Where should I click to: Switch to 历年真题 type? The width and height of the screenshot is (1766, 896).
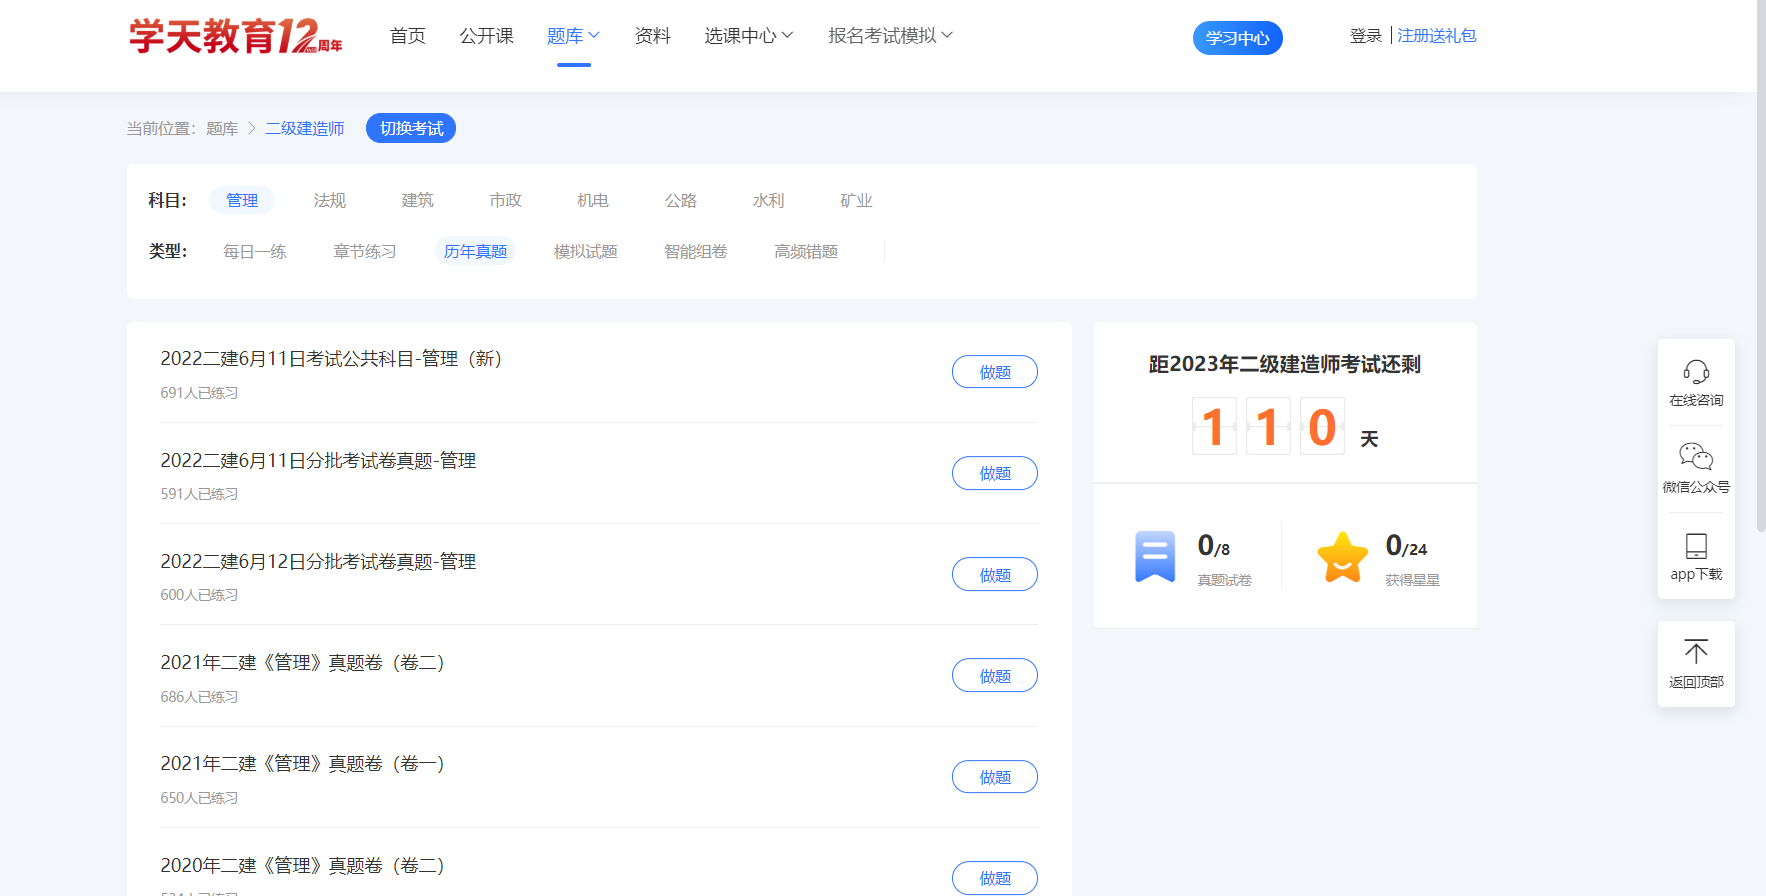coord(476,251)
